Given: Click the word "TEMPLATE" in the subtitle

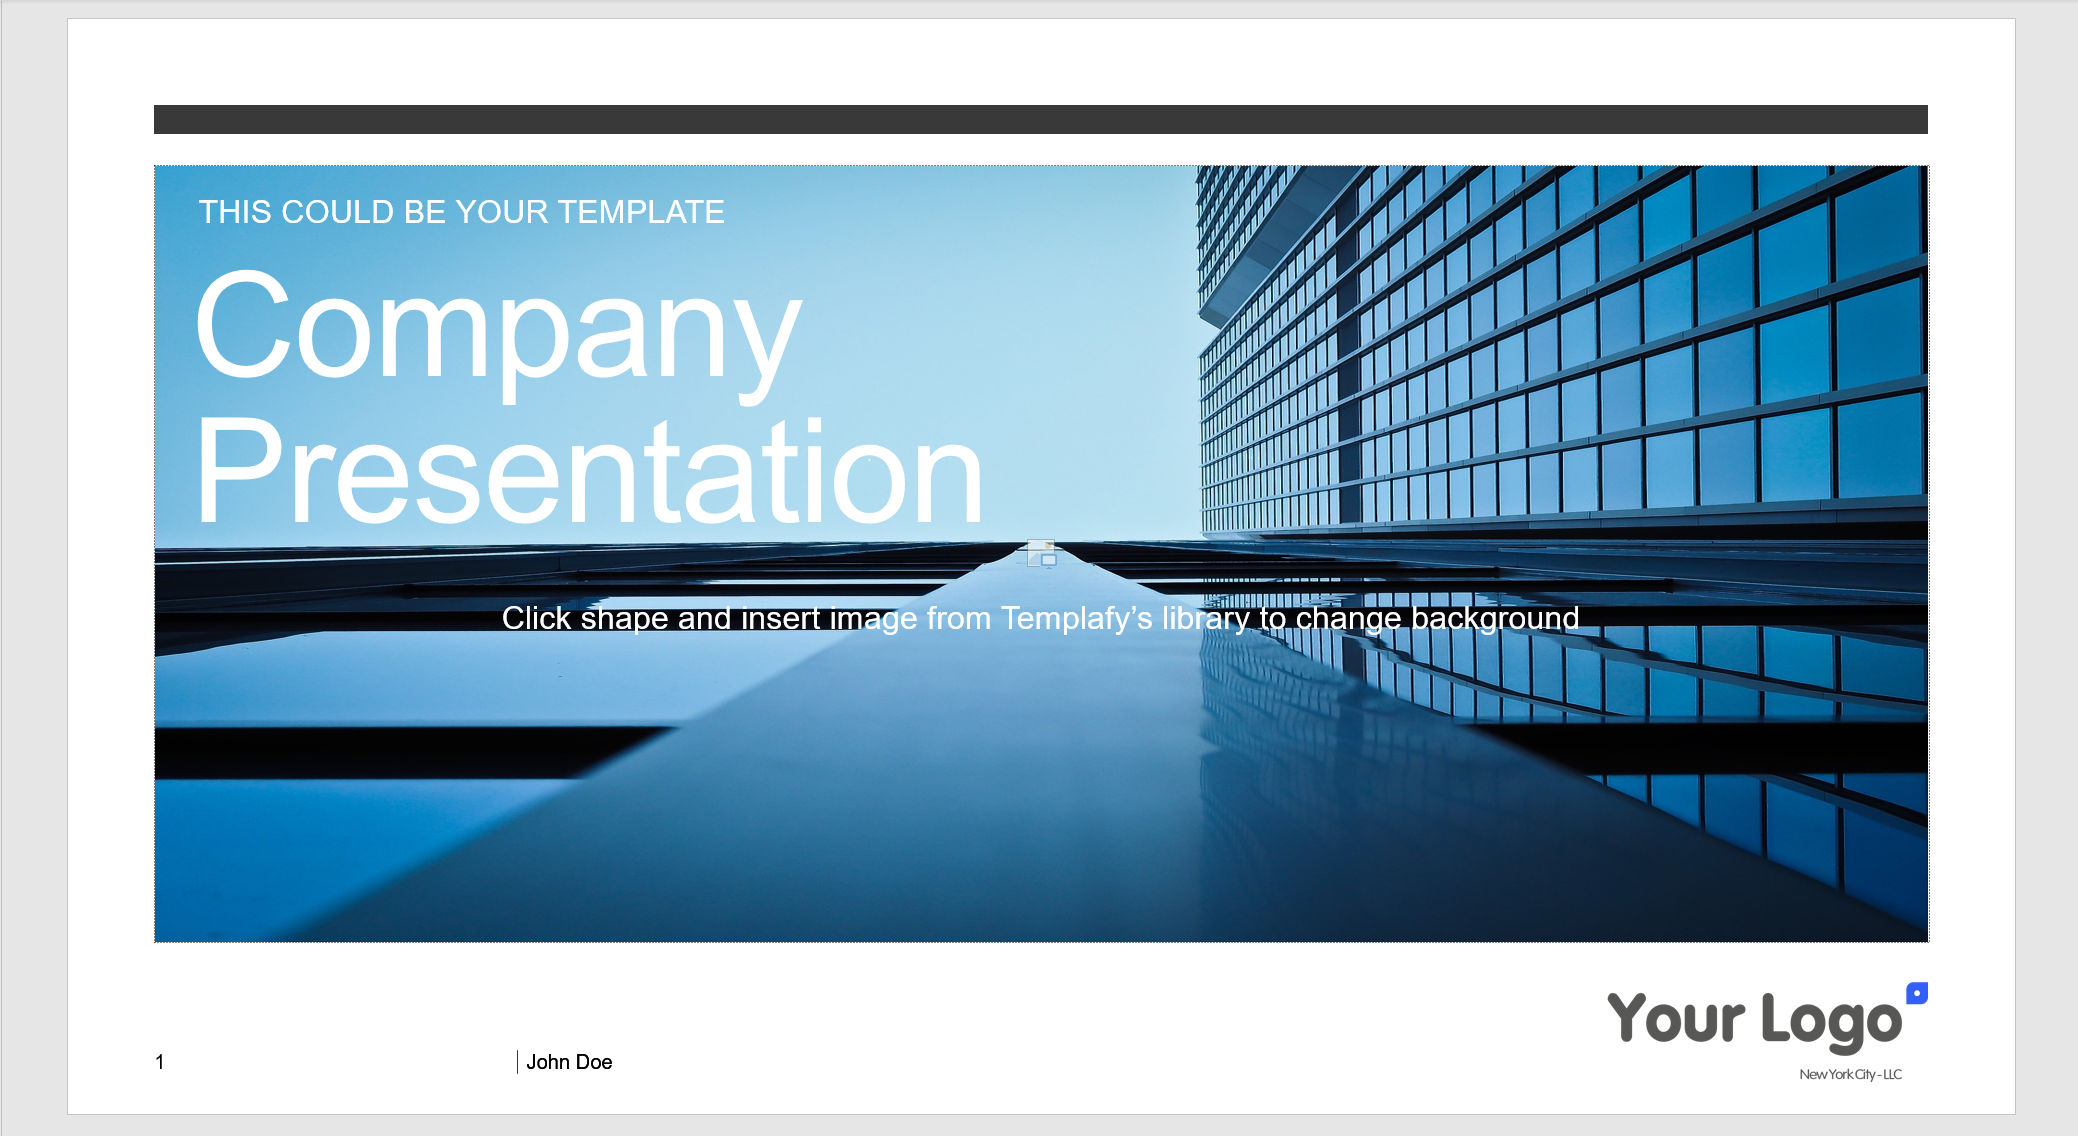Looking at the screenshot, I should click(641, 212).
